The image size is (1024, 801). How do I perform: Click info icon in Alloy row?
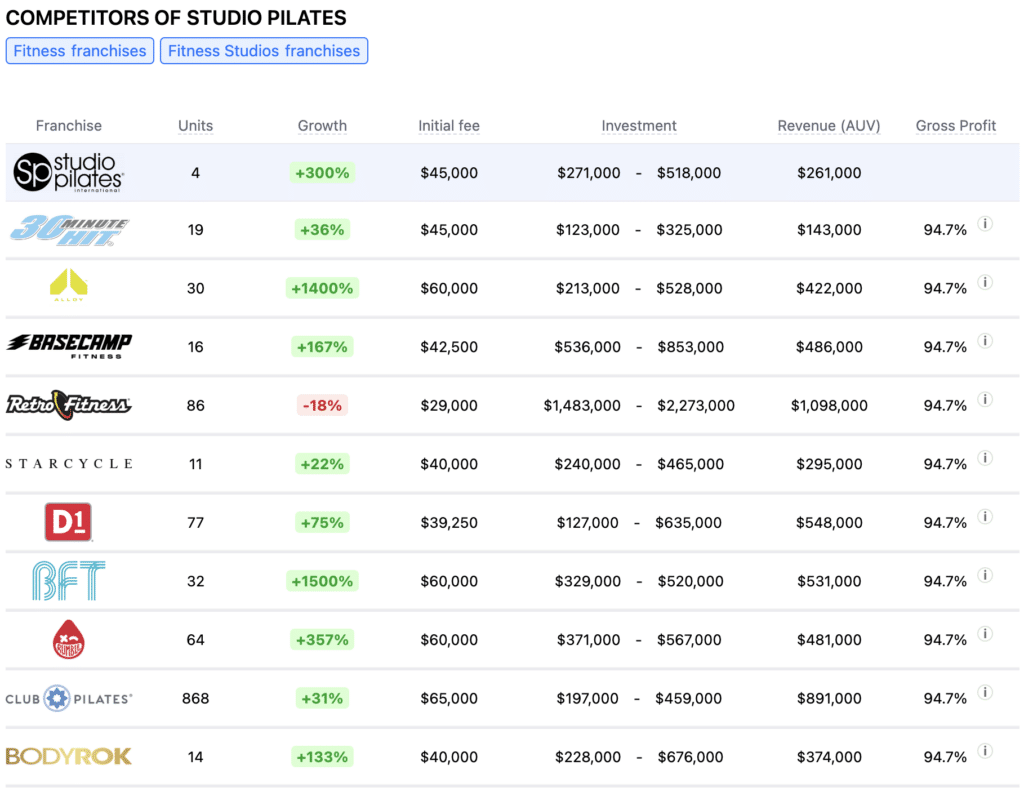[985, 282]
